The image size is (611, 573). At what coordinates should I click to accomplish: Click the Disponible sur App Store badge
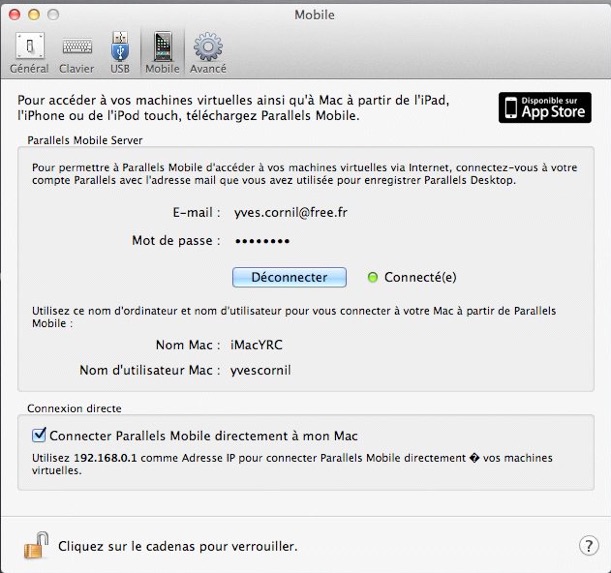[x=545, y=108]
